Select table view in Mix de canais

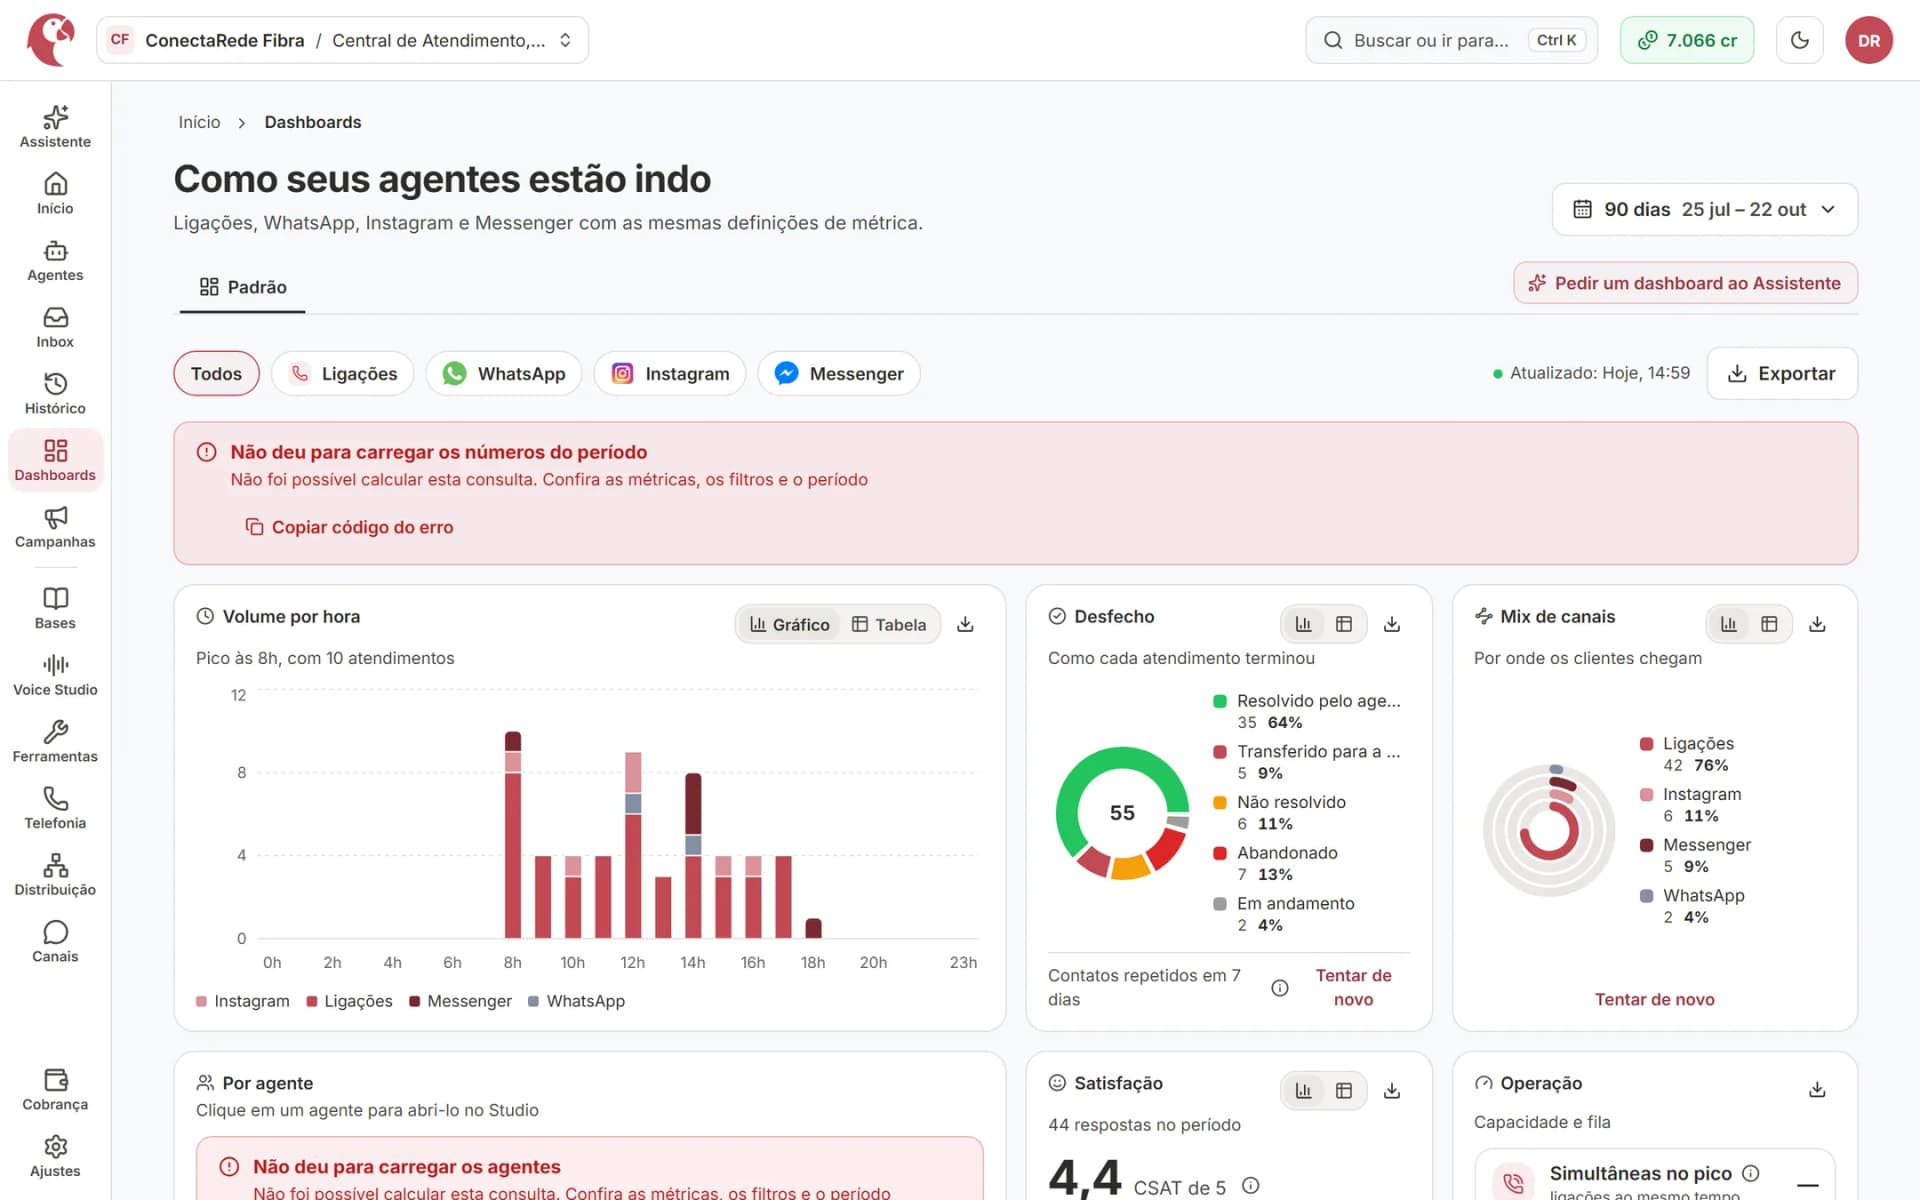pyautogui.click(x=1769, y=624)
